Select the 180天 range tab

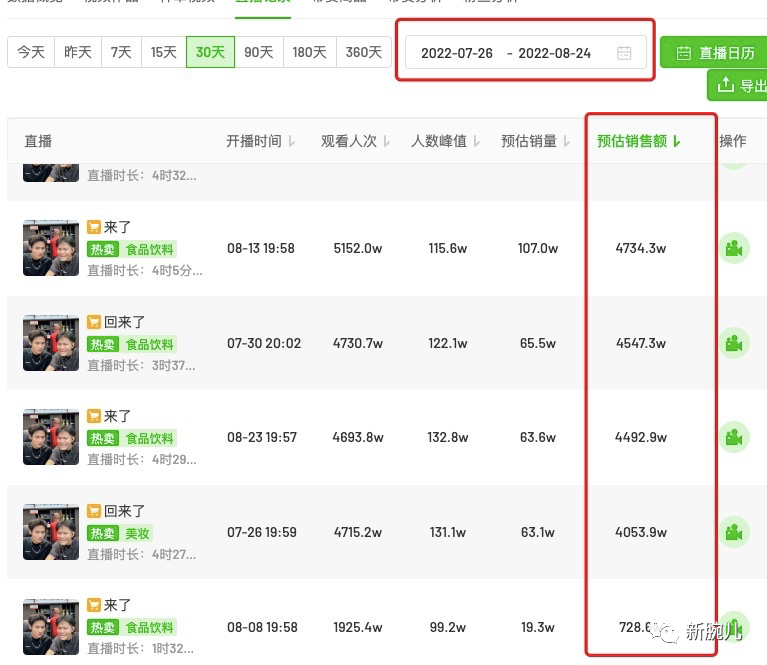309,52
